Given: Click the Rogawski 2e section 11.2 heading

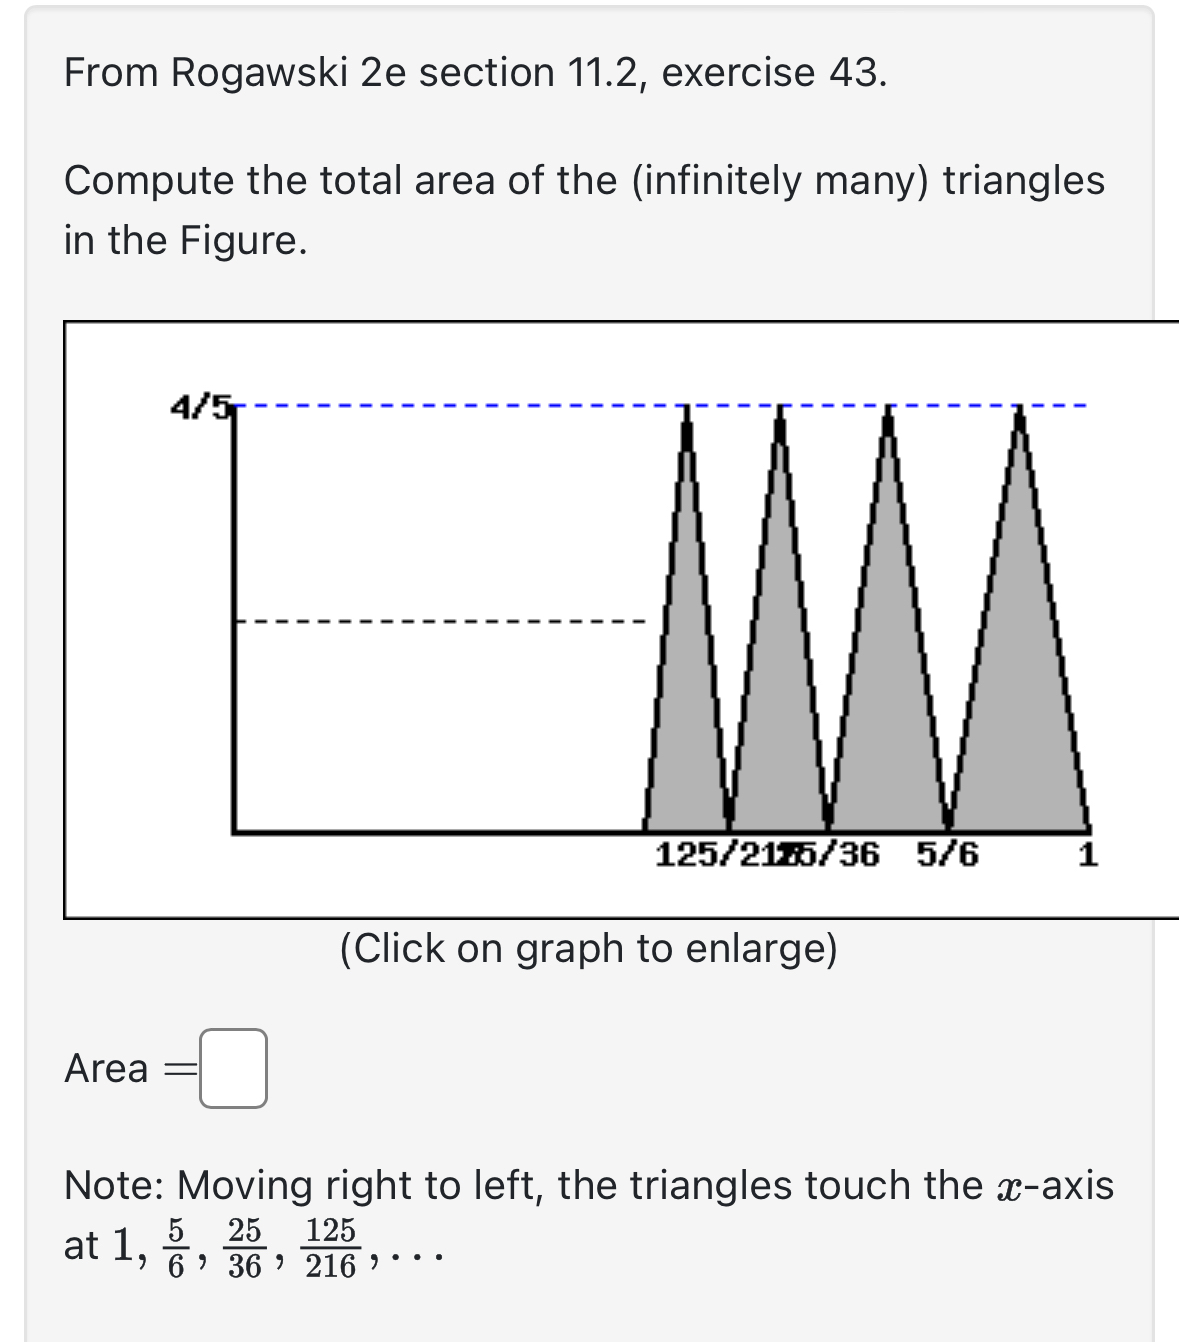Looking at the screenshot, I should (x=475, y=73).
